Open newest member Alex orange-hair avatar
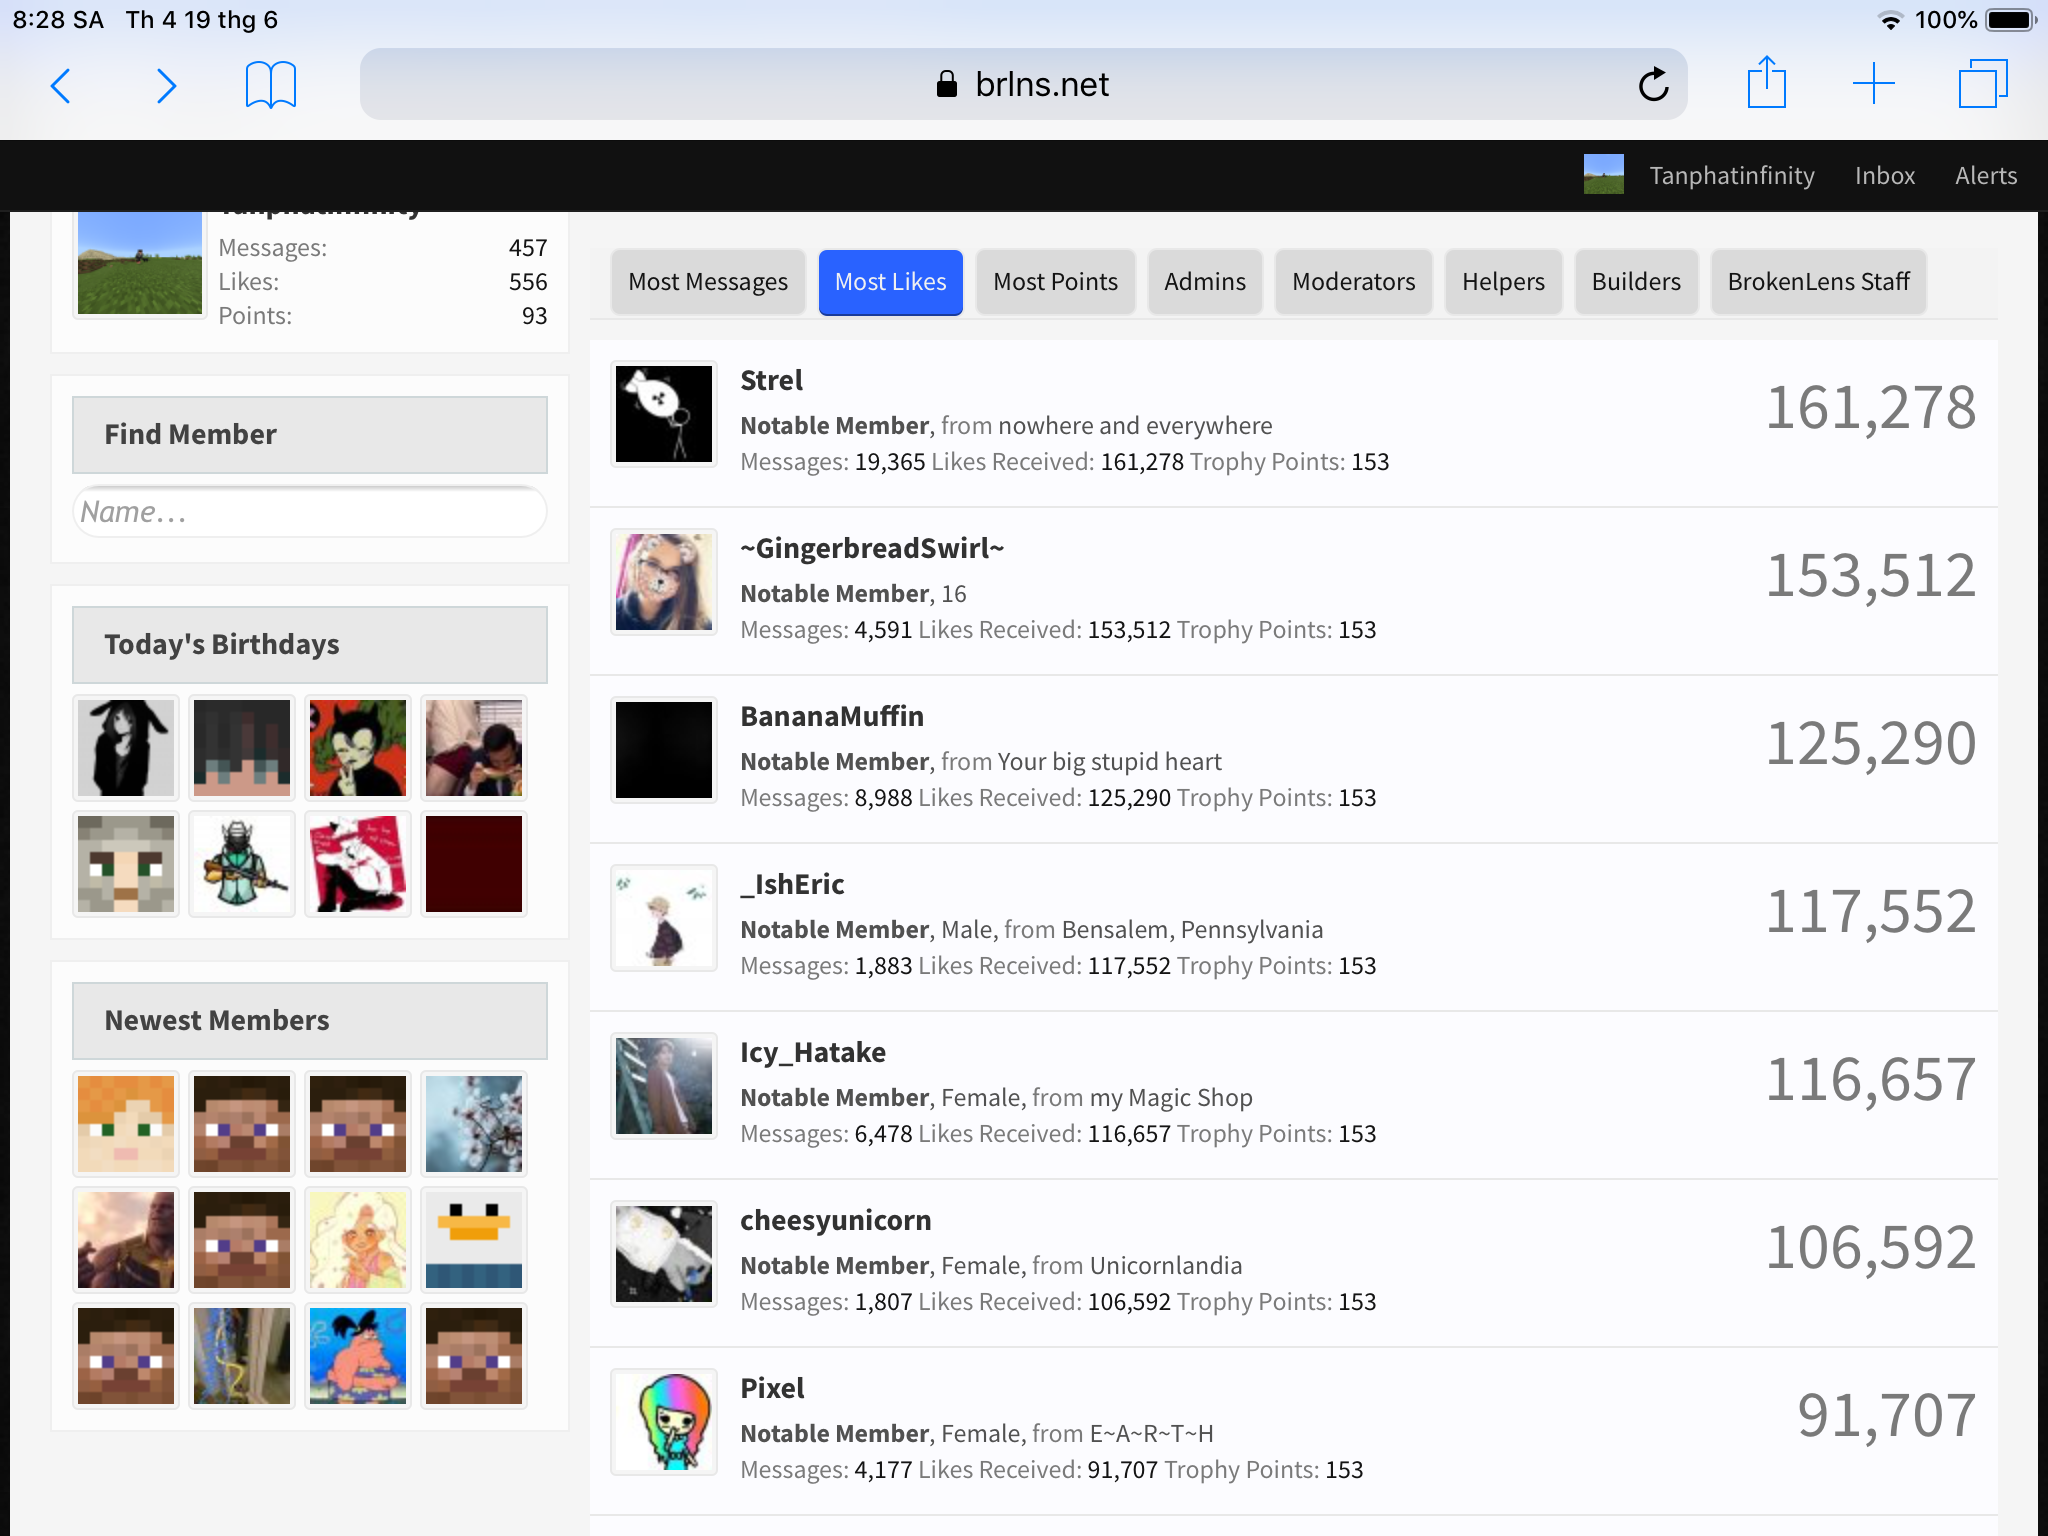2048x1536 pixels. 126,1124
